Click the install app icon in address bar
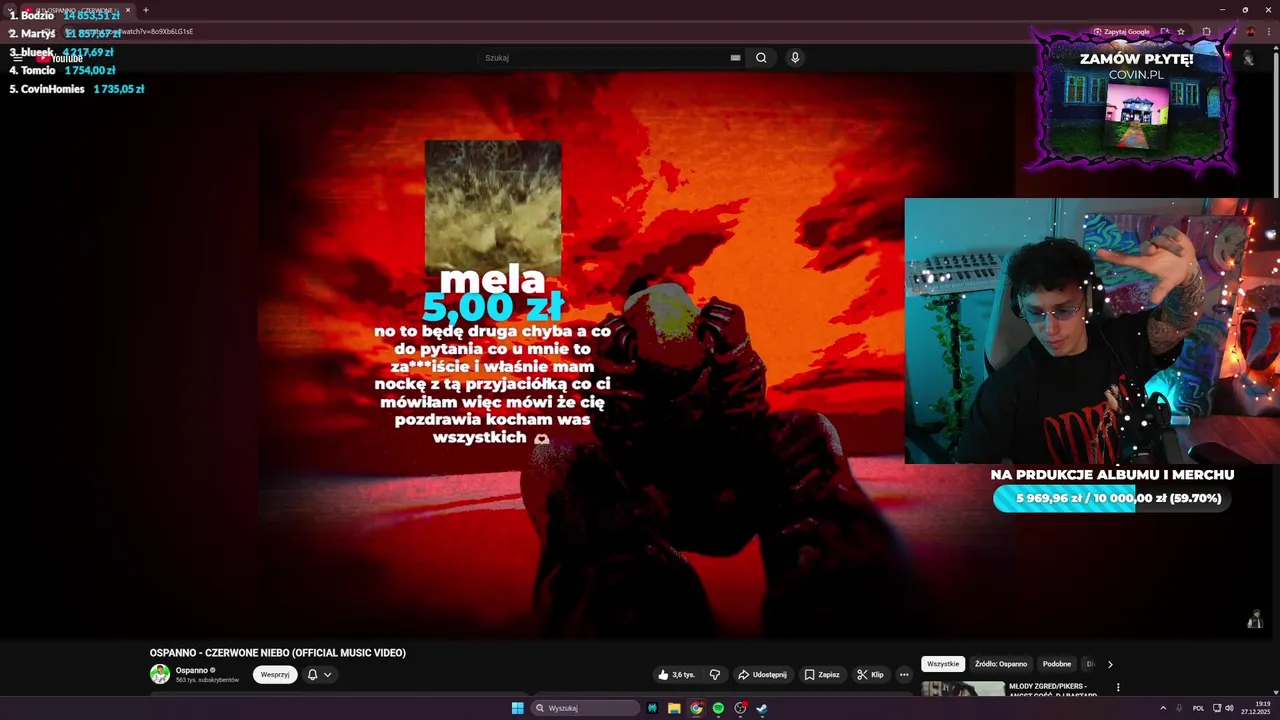Image resolution: width=1280 pixels, height=720 pixels. 1164,31
